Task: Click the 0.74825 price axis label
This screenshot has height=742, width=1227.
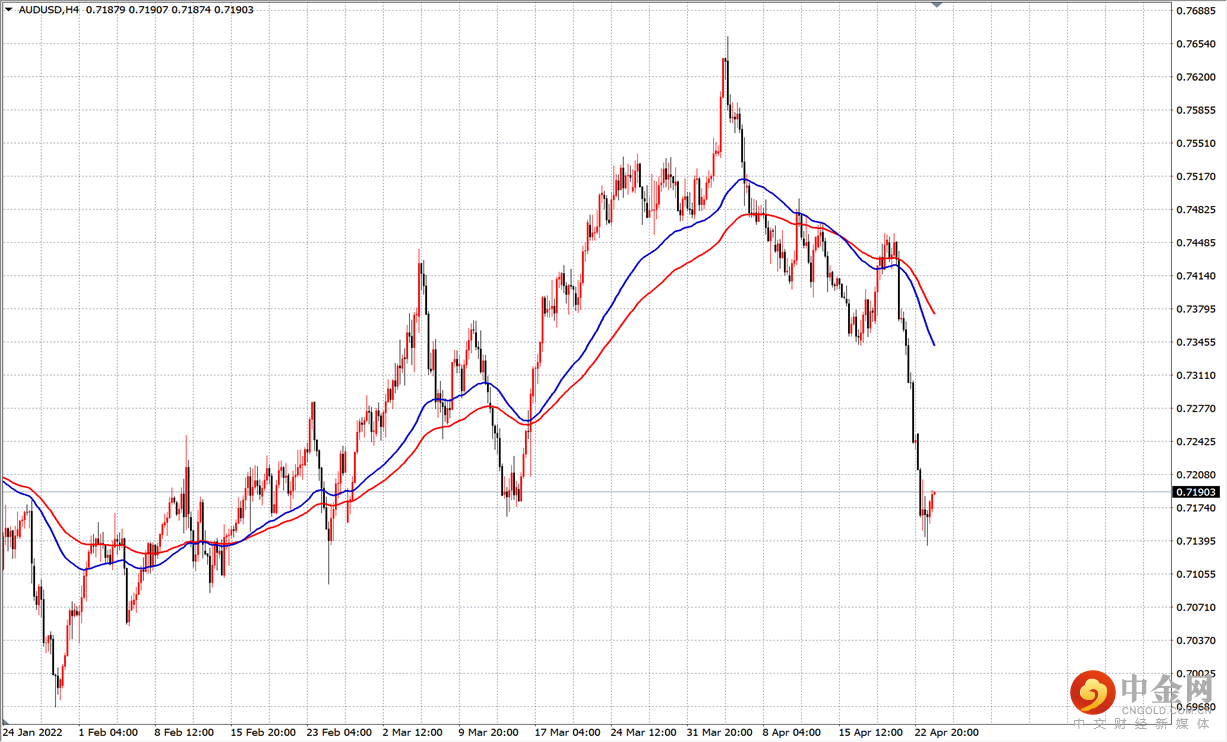Action: coord(1196,210)
